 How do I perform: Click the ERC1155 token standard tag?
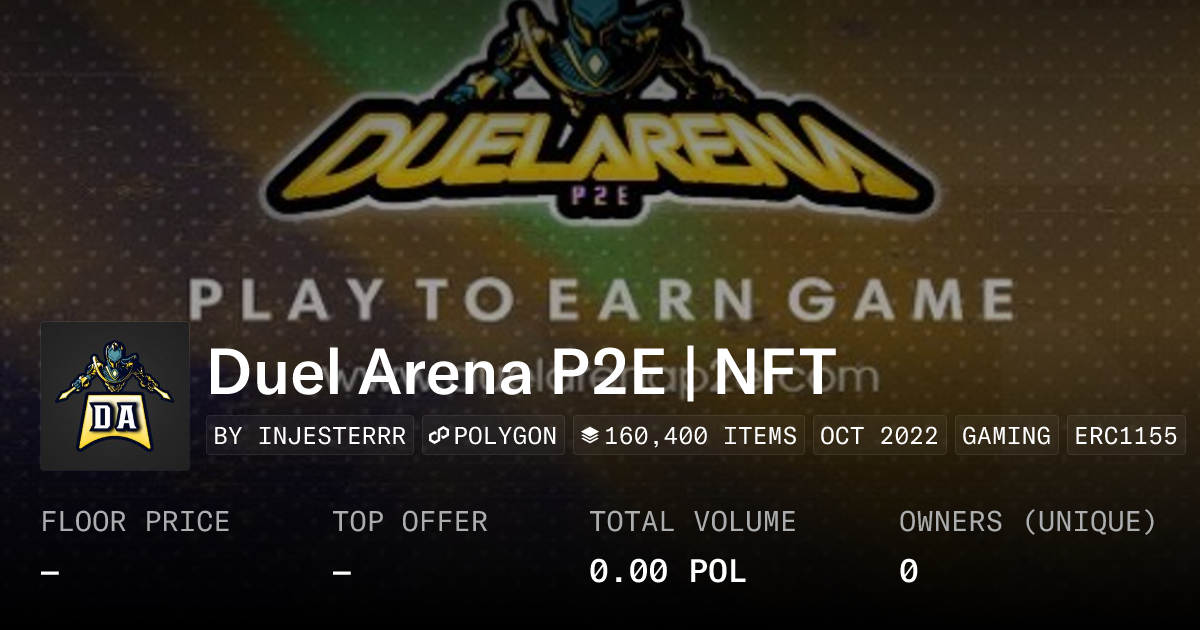1126,436
